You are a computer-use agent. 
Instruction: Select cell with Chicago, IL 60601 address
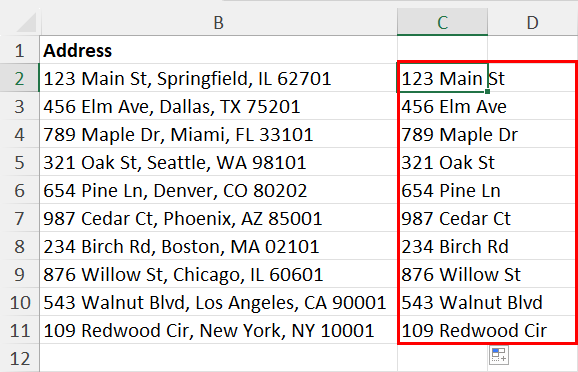tap(218, 274)
